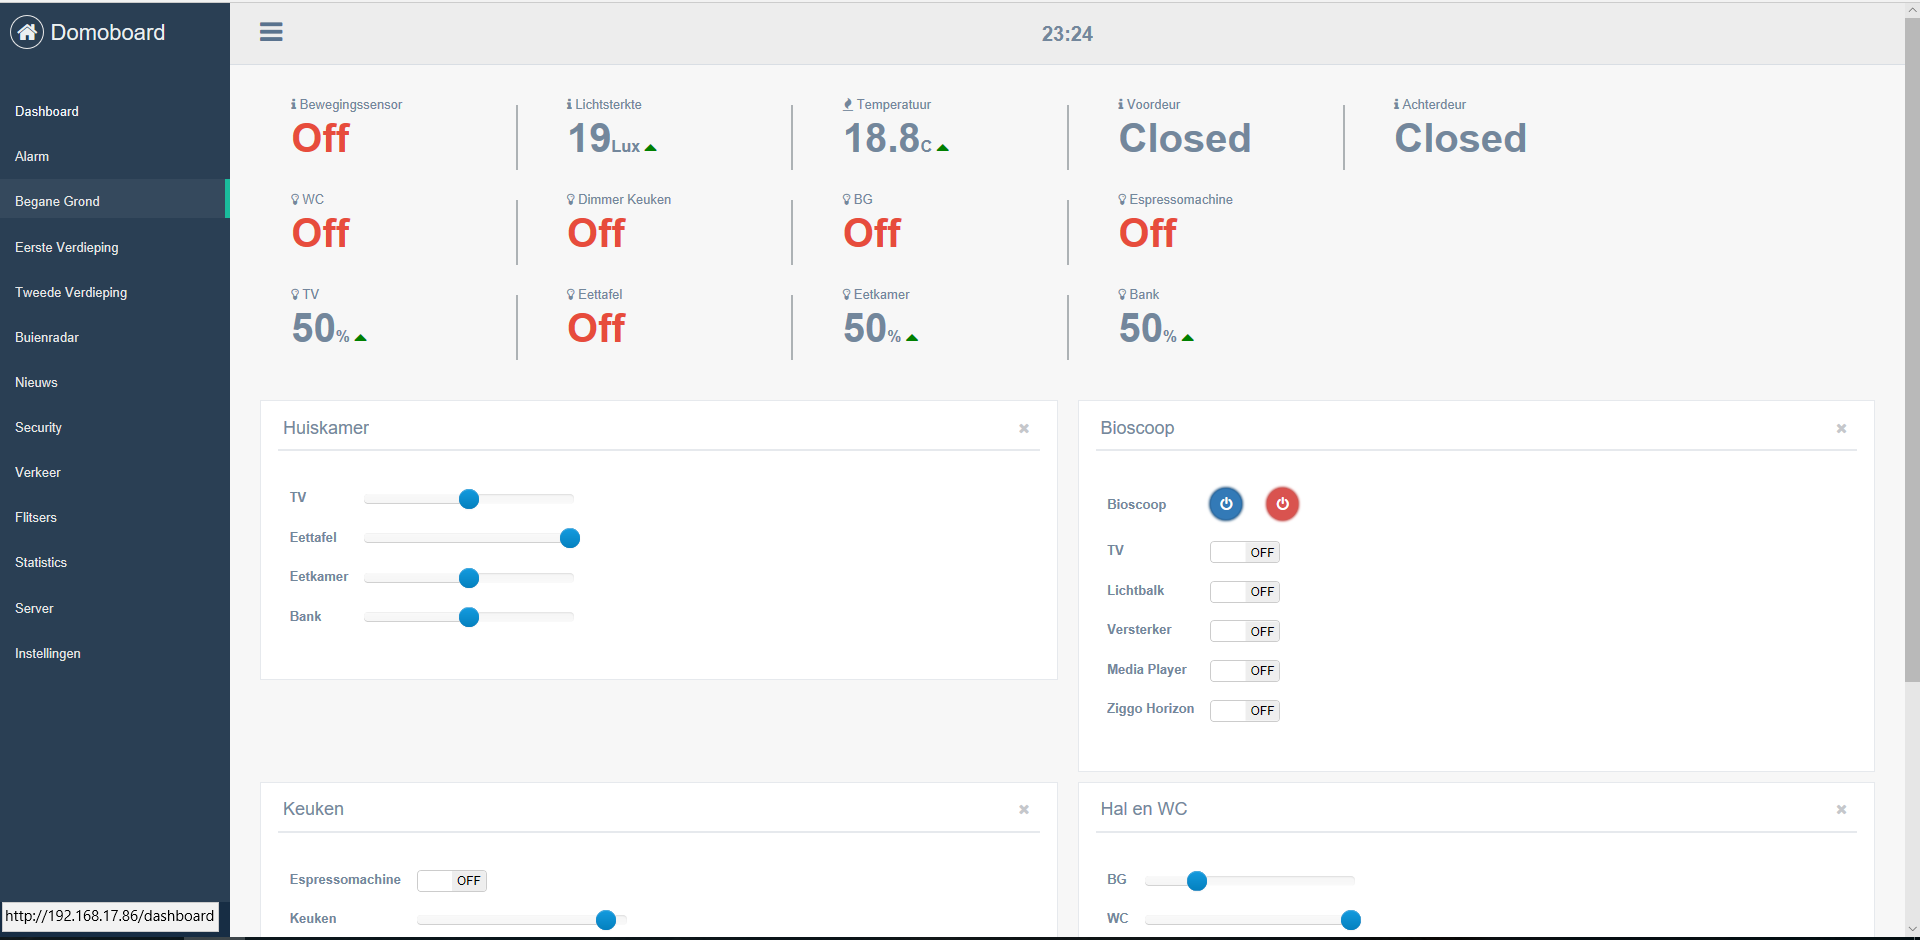Turn on Bioscoop with blue power button
This screenshot has height=940, width=1920.
[1226, 504]
